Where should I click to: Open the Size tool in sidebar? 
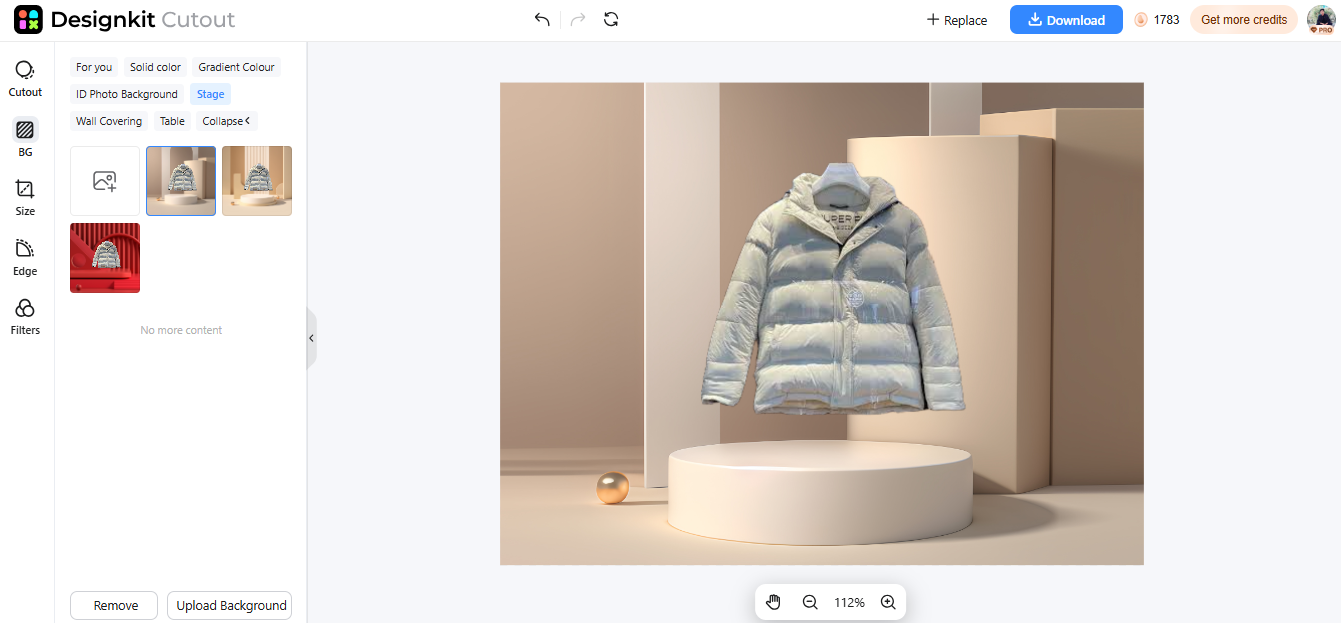25,197
